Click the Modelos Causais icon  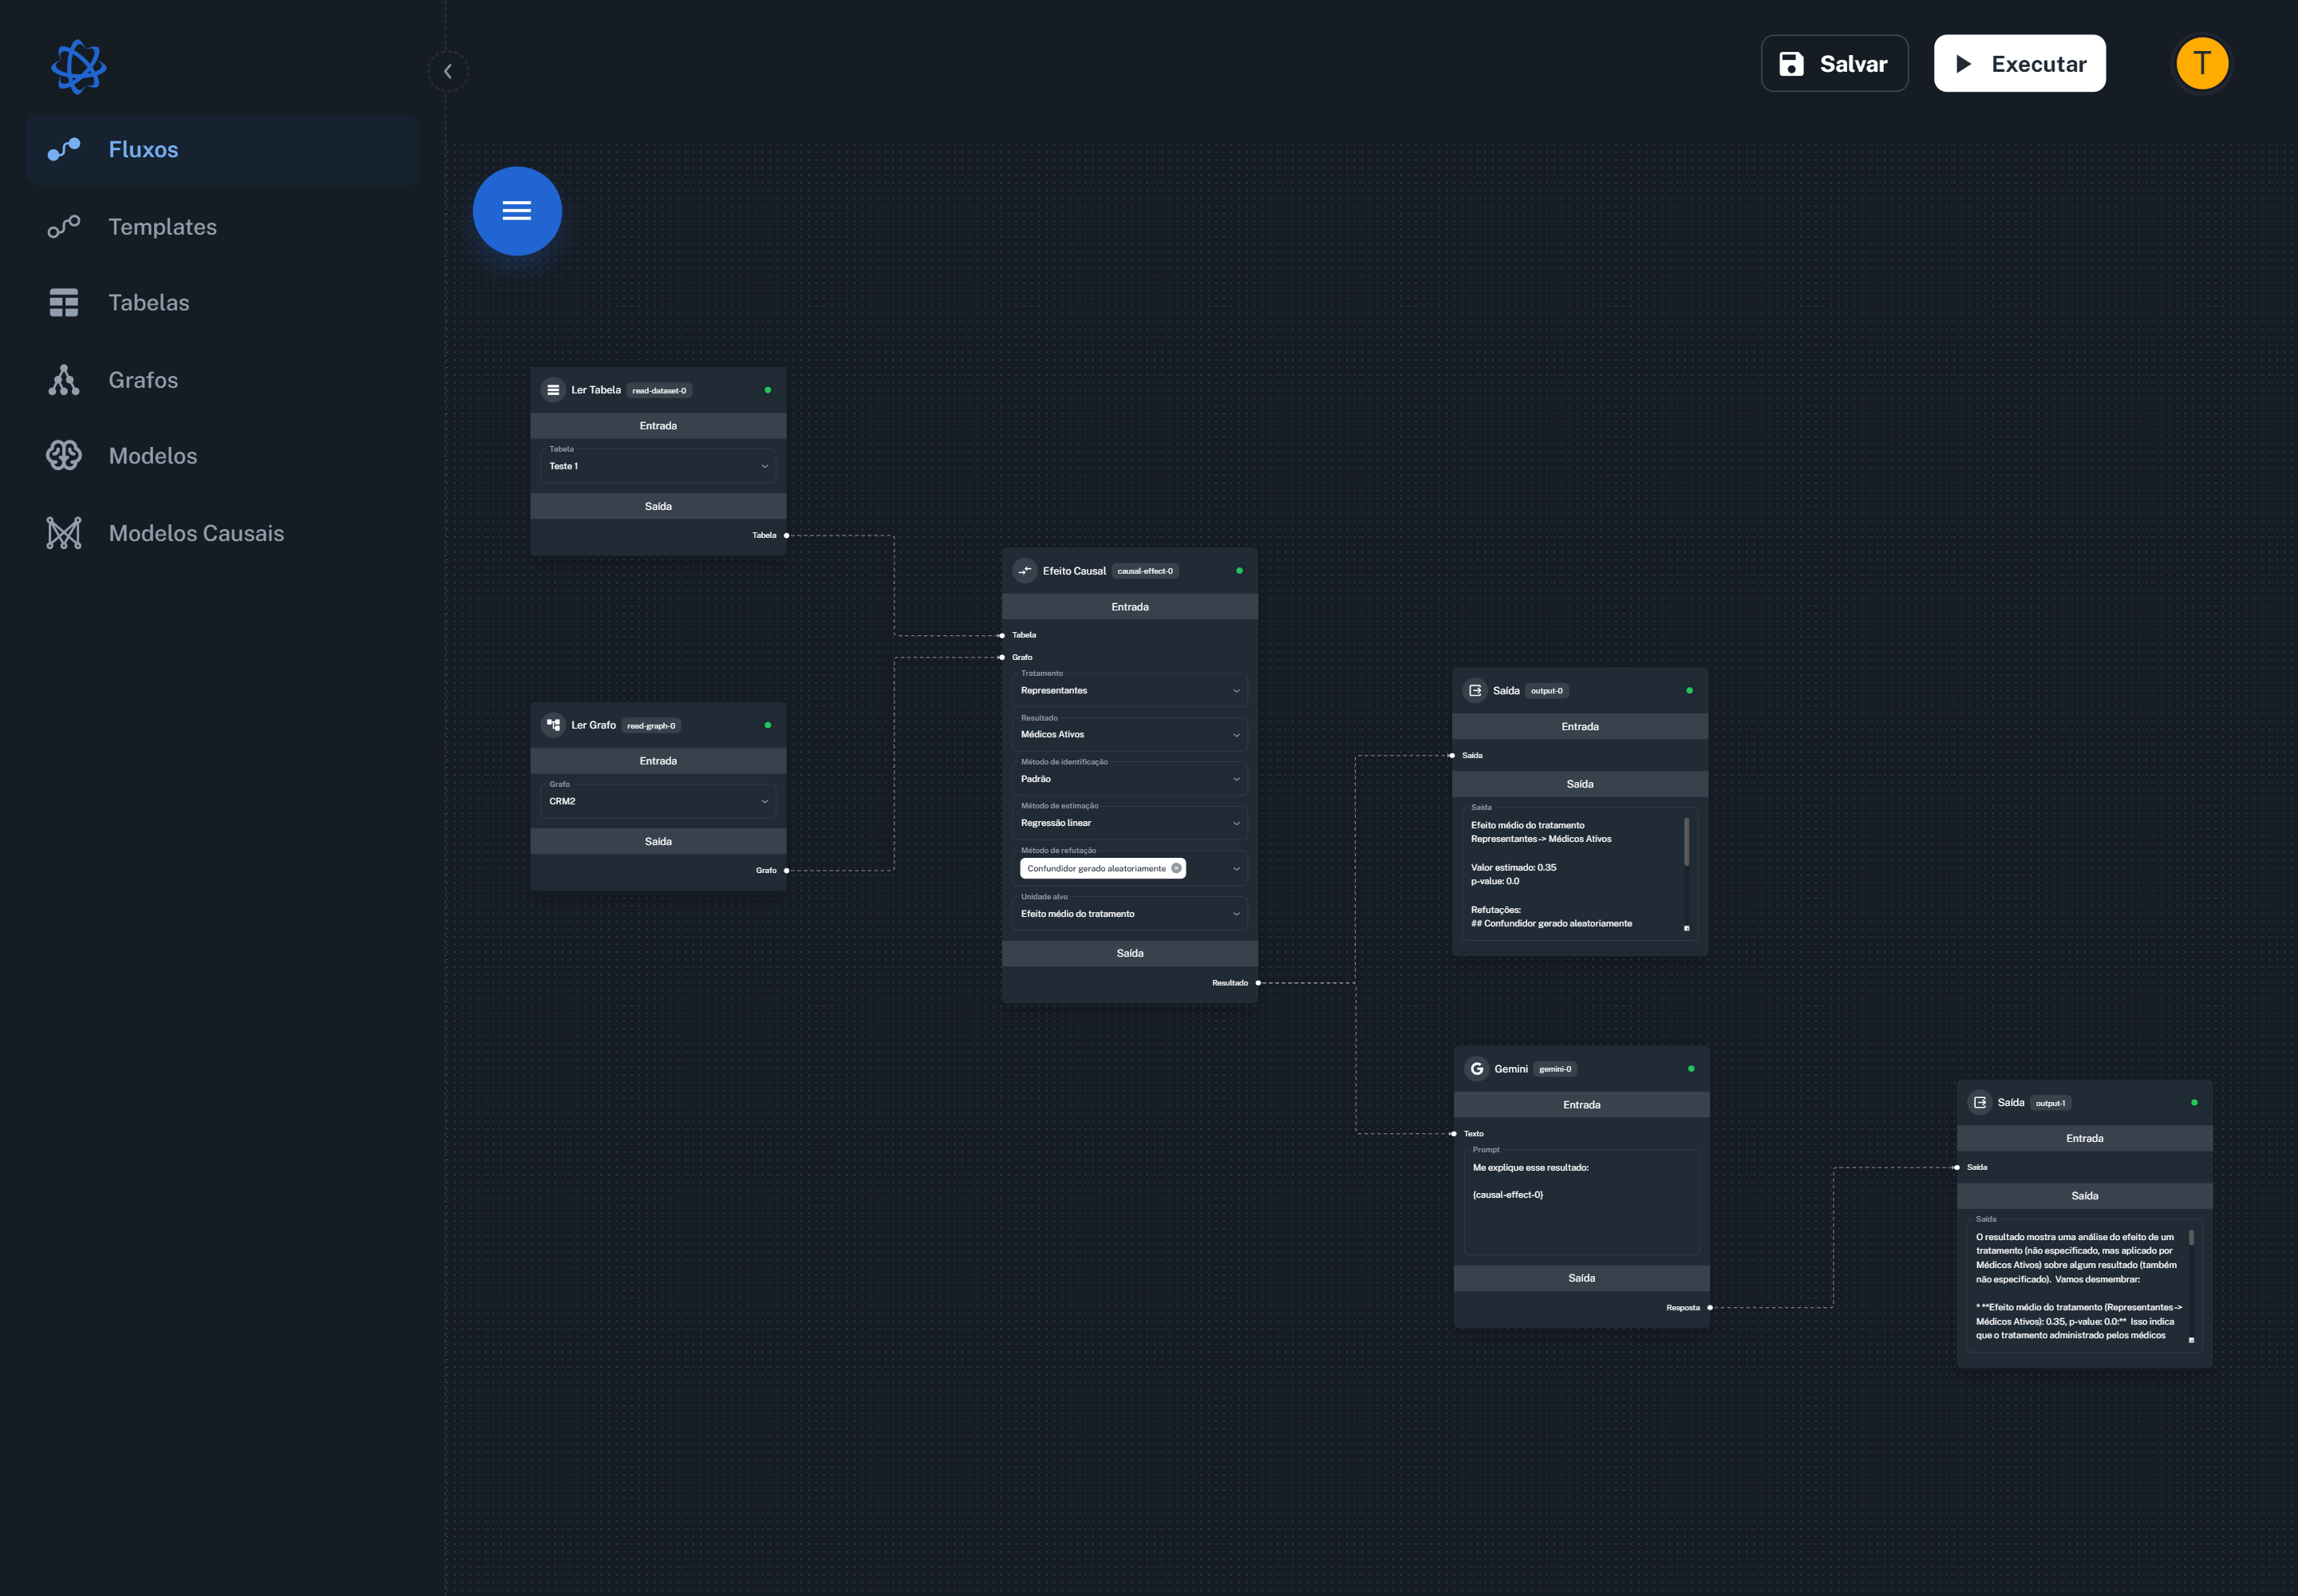point(64,533)
